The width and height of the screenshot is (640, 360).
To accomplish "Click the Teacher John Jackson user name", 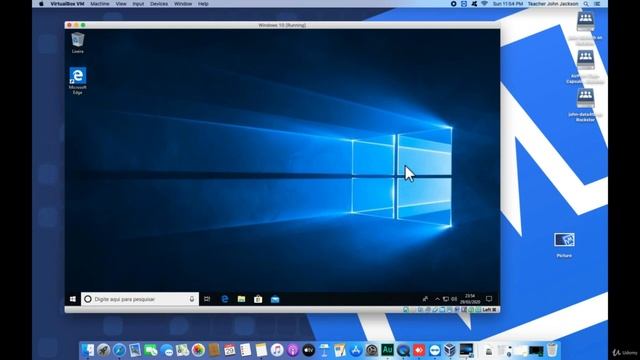I will (553, 4).
